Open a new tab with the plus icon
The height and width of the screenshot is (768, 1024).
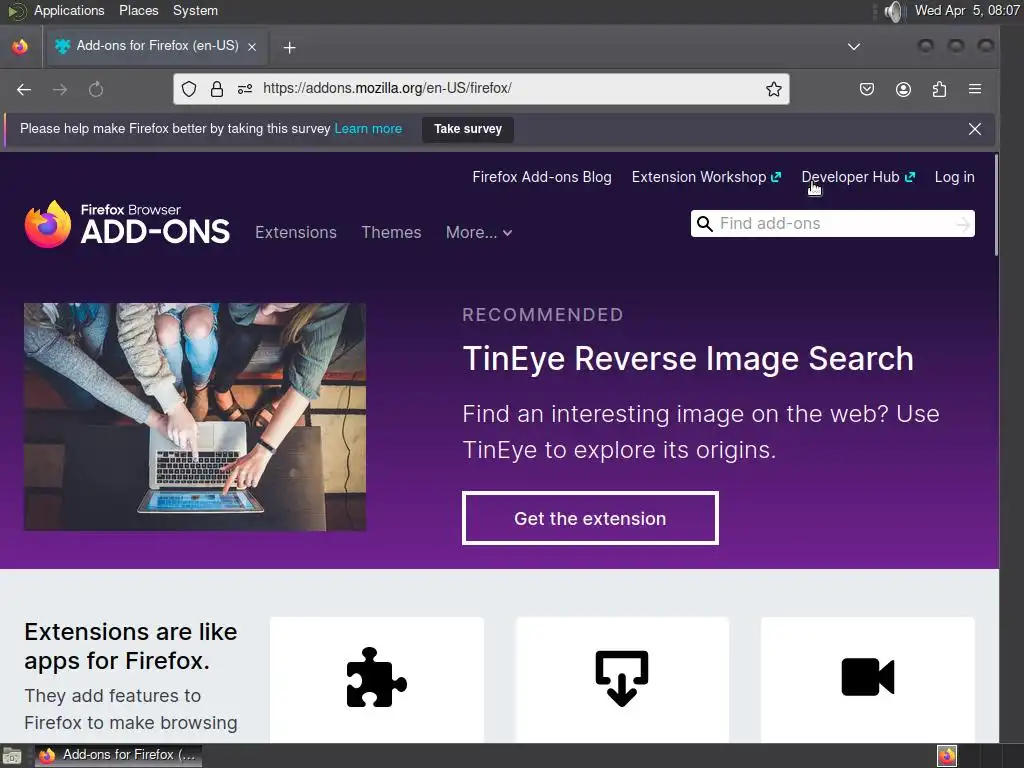(289, 47)
